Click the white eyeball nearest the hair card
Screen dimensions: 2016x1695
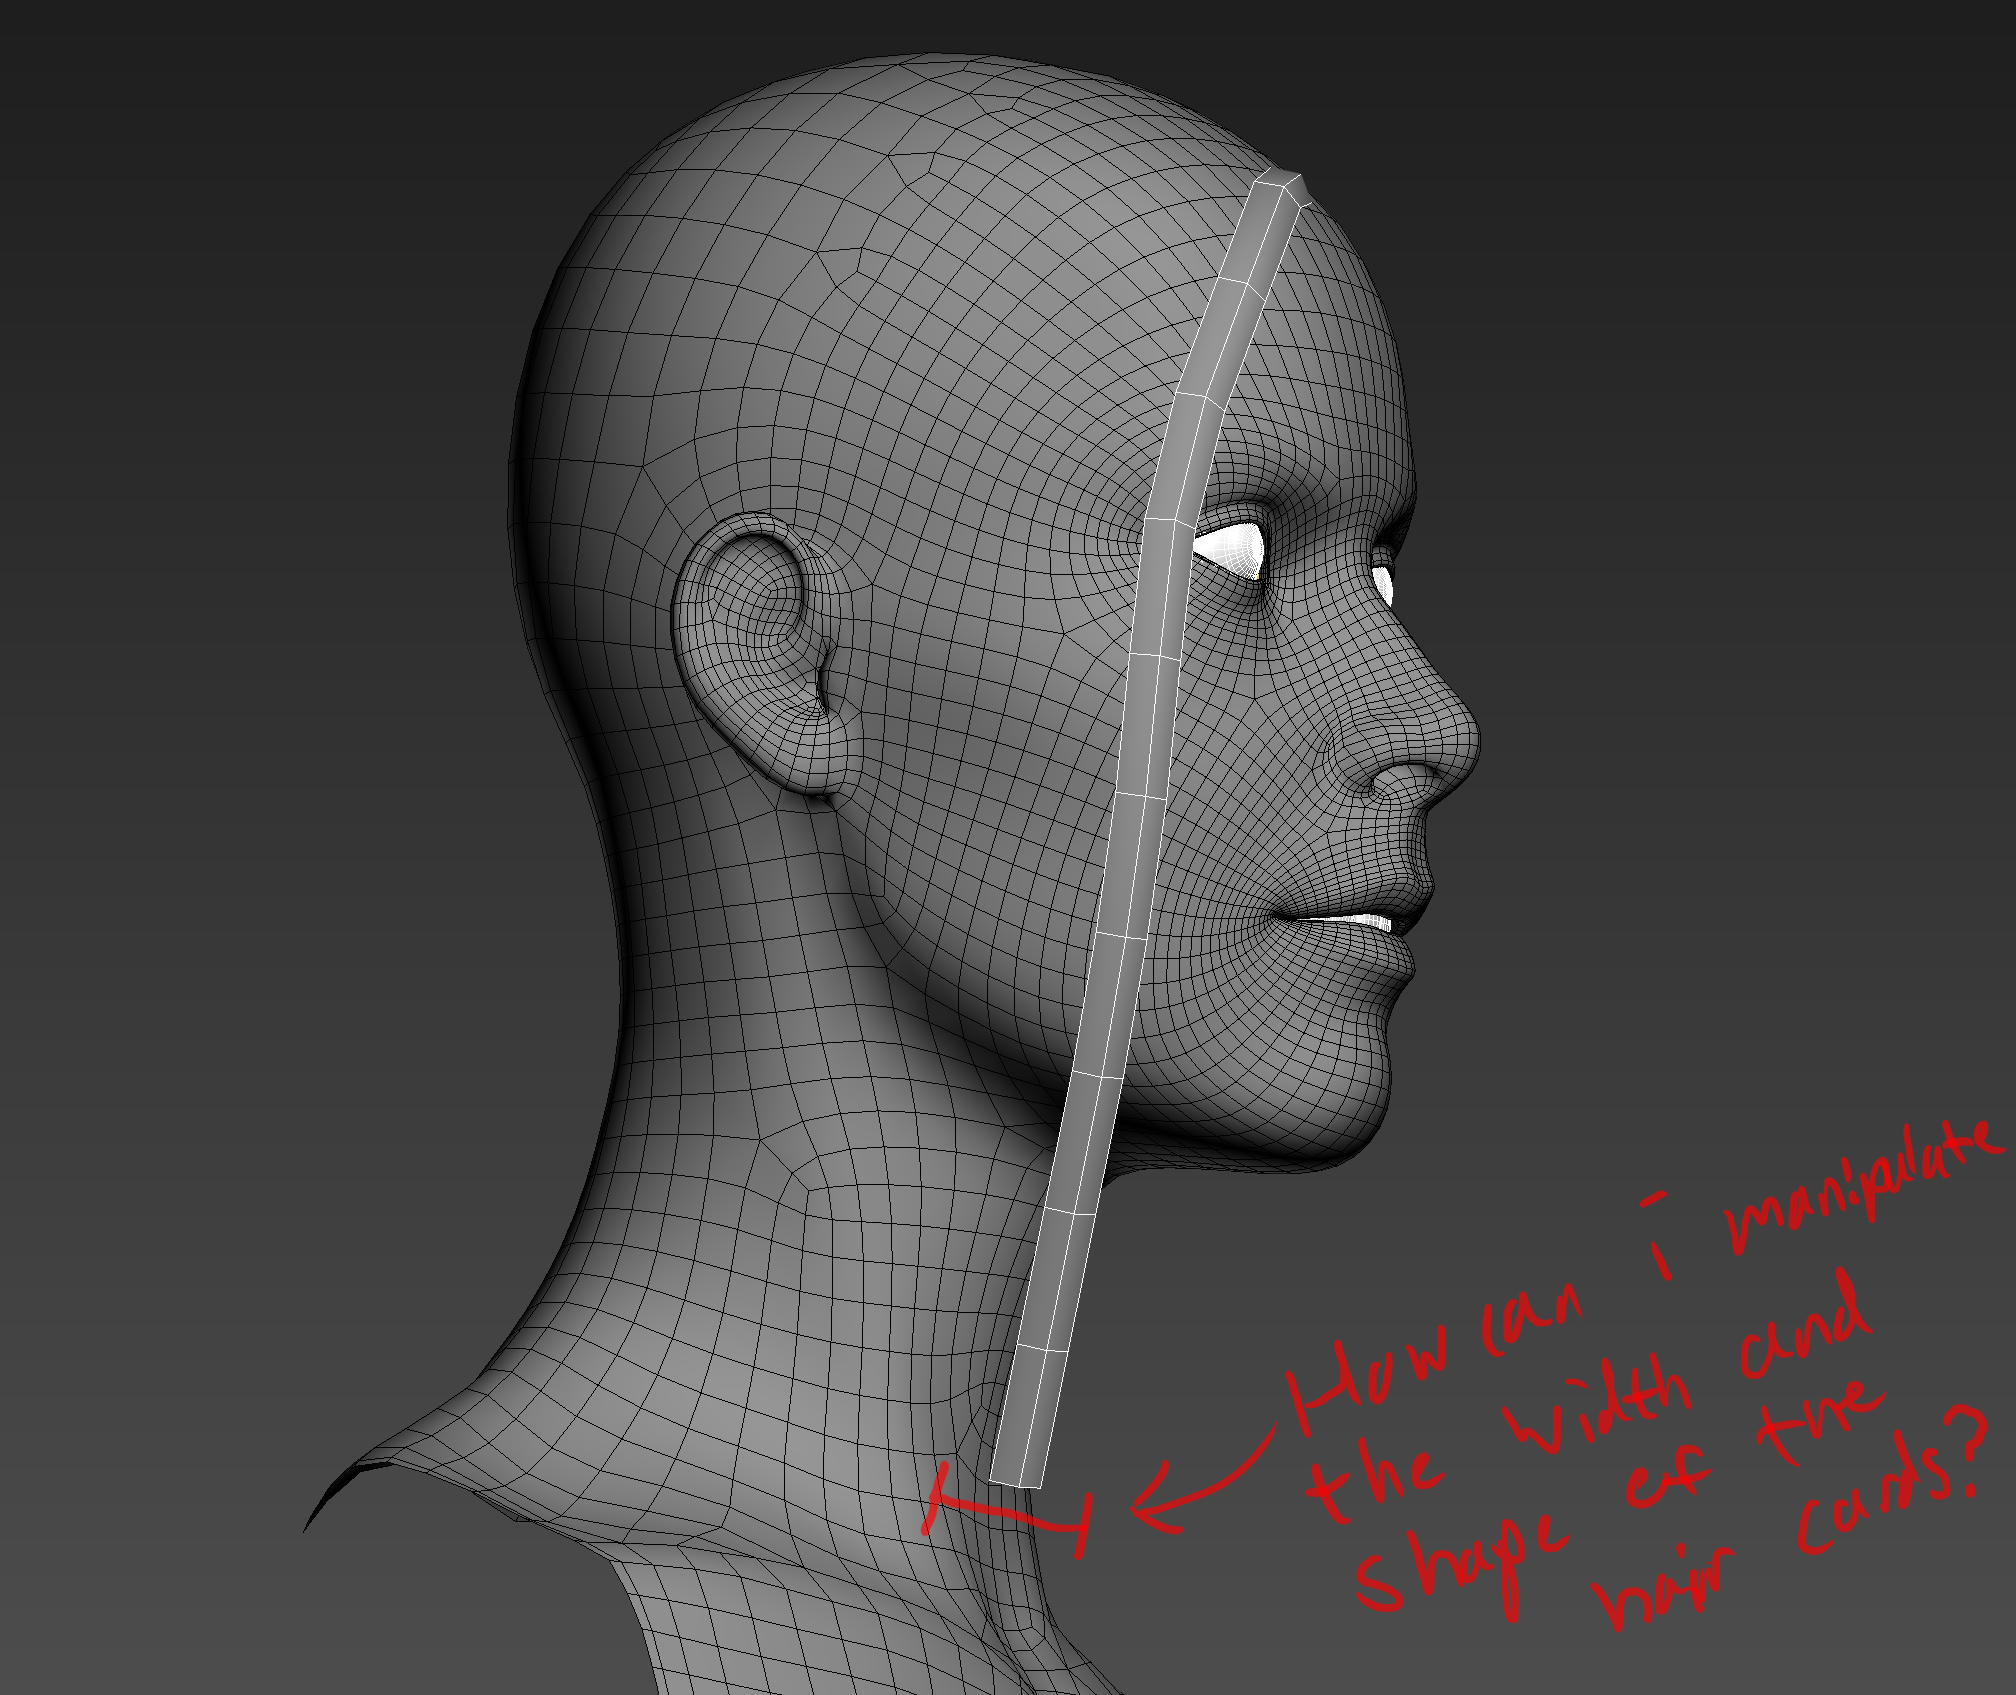[x=1232, y=549]
